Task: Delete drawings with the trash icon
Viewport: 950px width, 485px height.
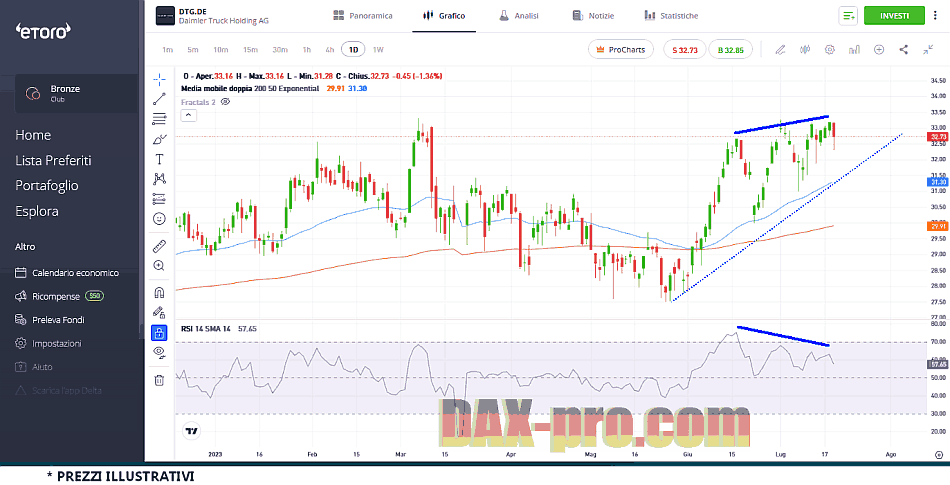Action: 159,380
